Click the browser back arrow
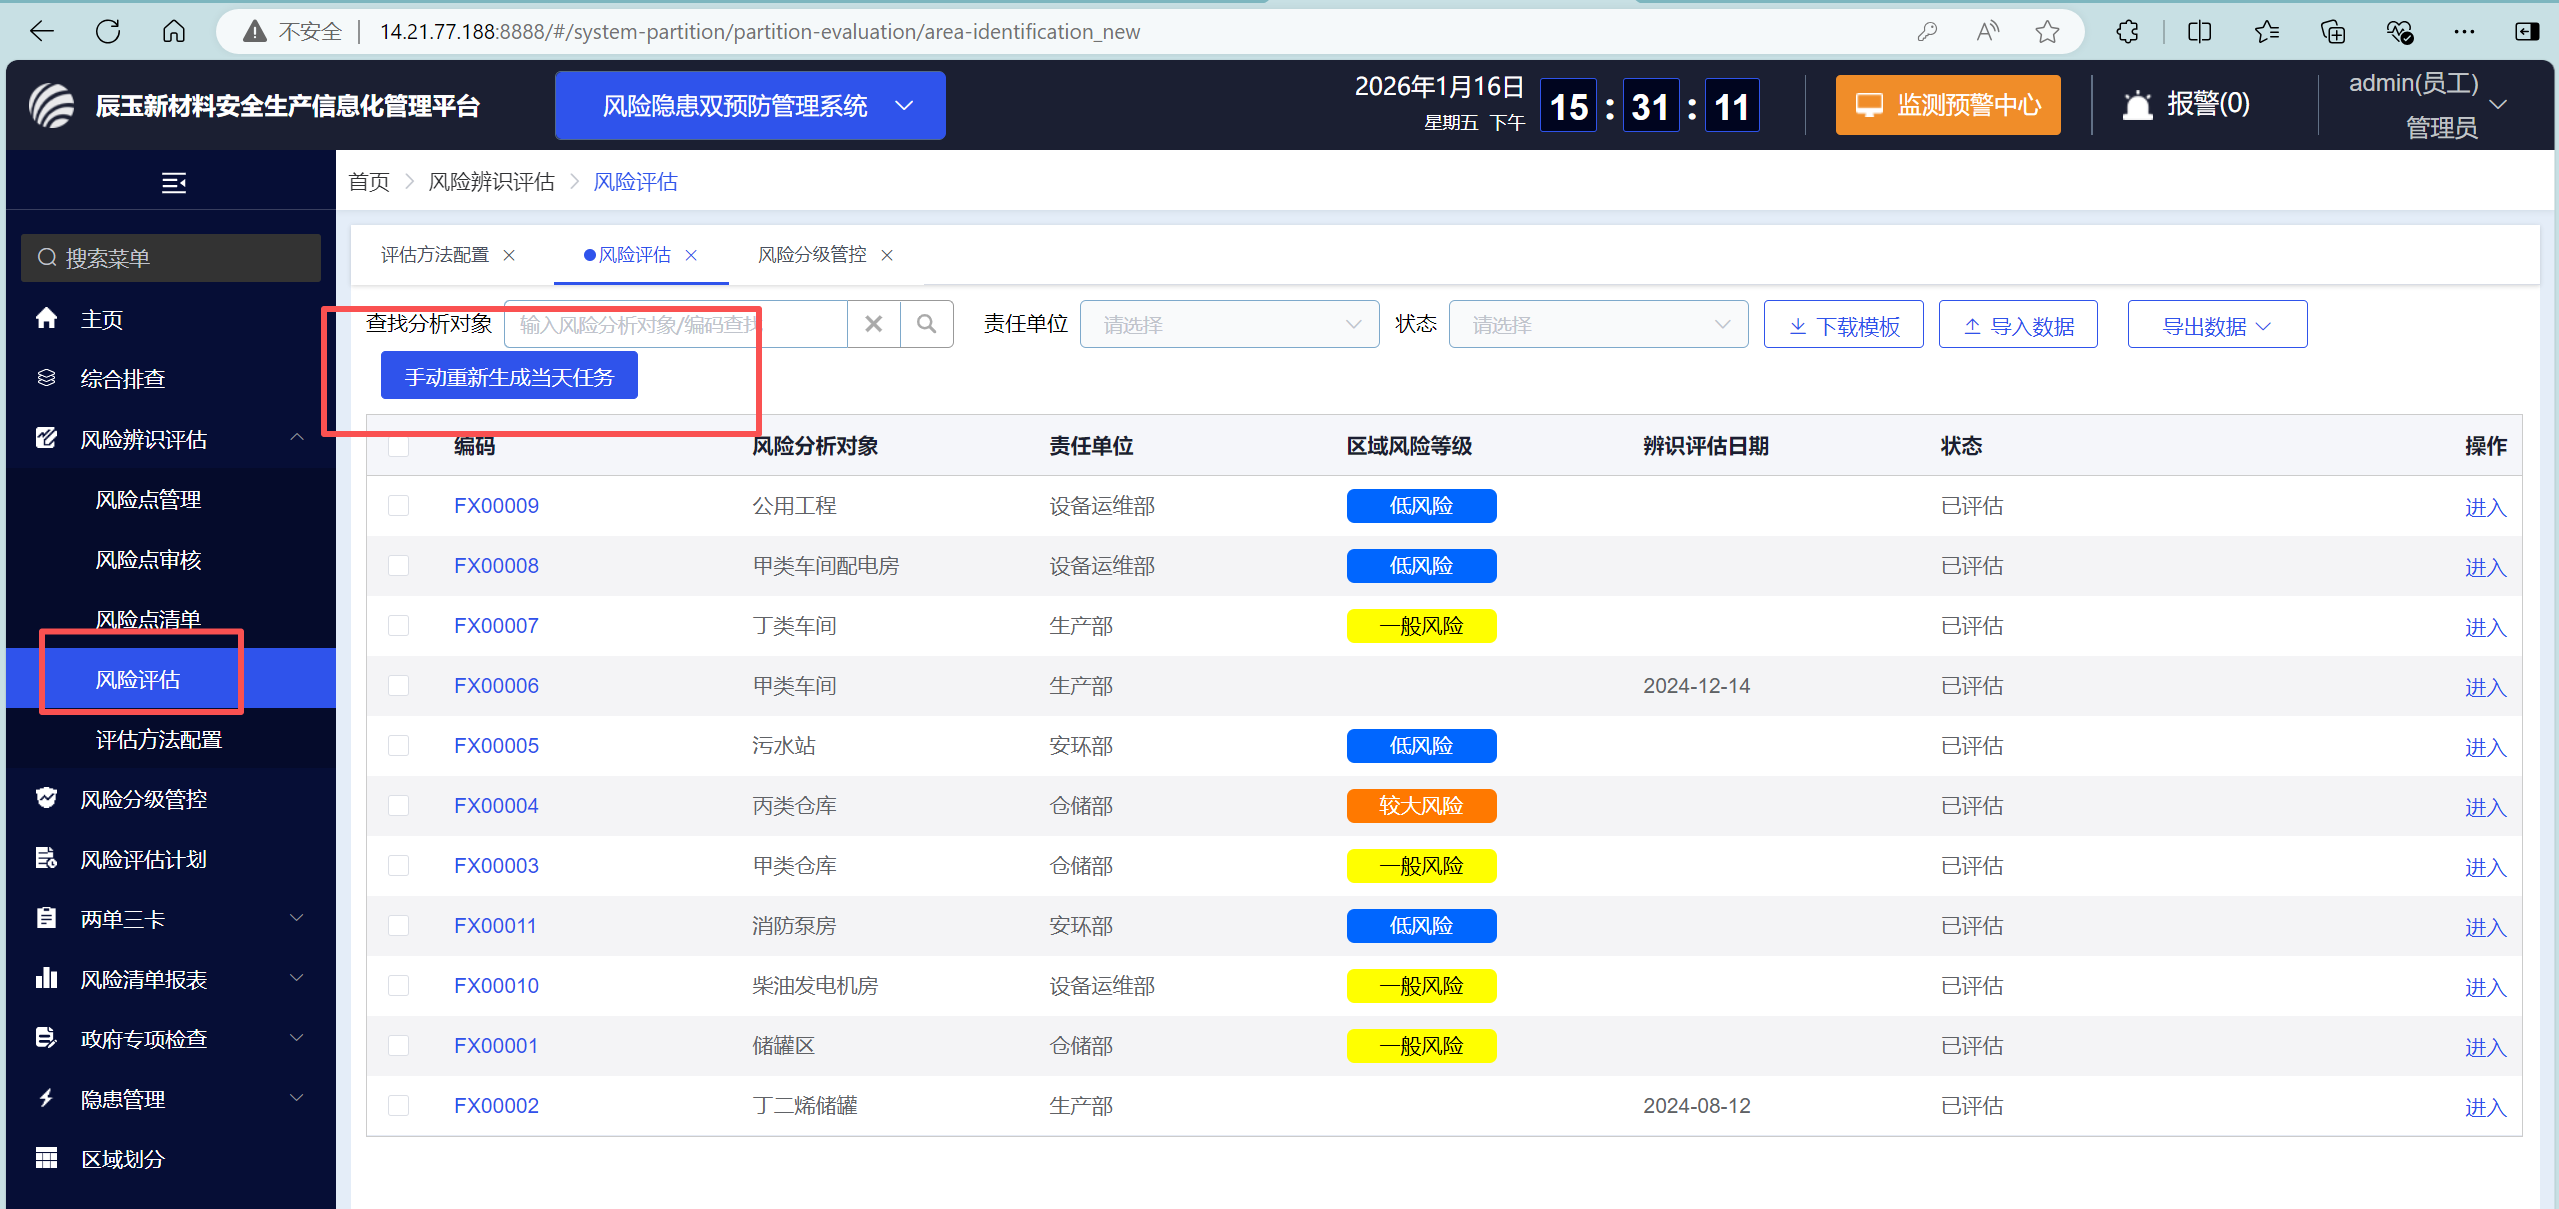The height and width of the screenshot is (1209, 2559). click(x=42, y=32)
